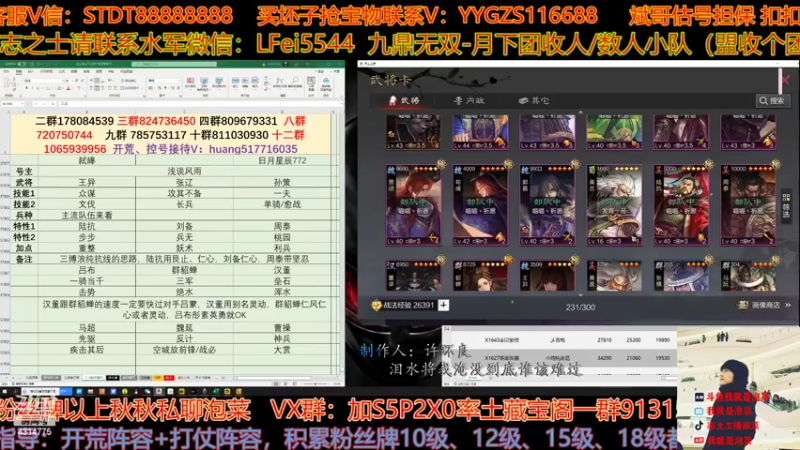Adjust the Excel zoom slider

click(315, 384)
